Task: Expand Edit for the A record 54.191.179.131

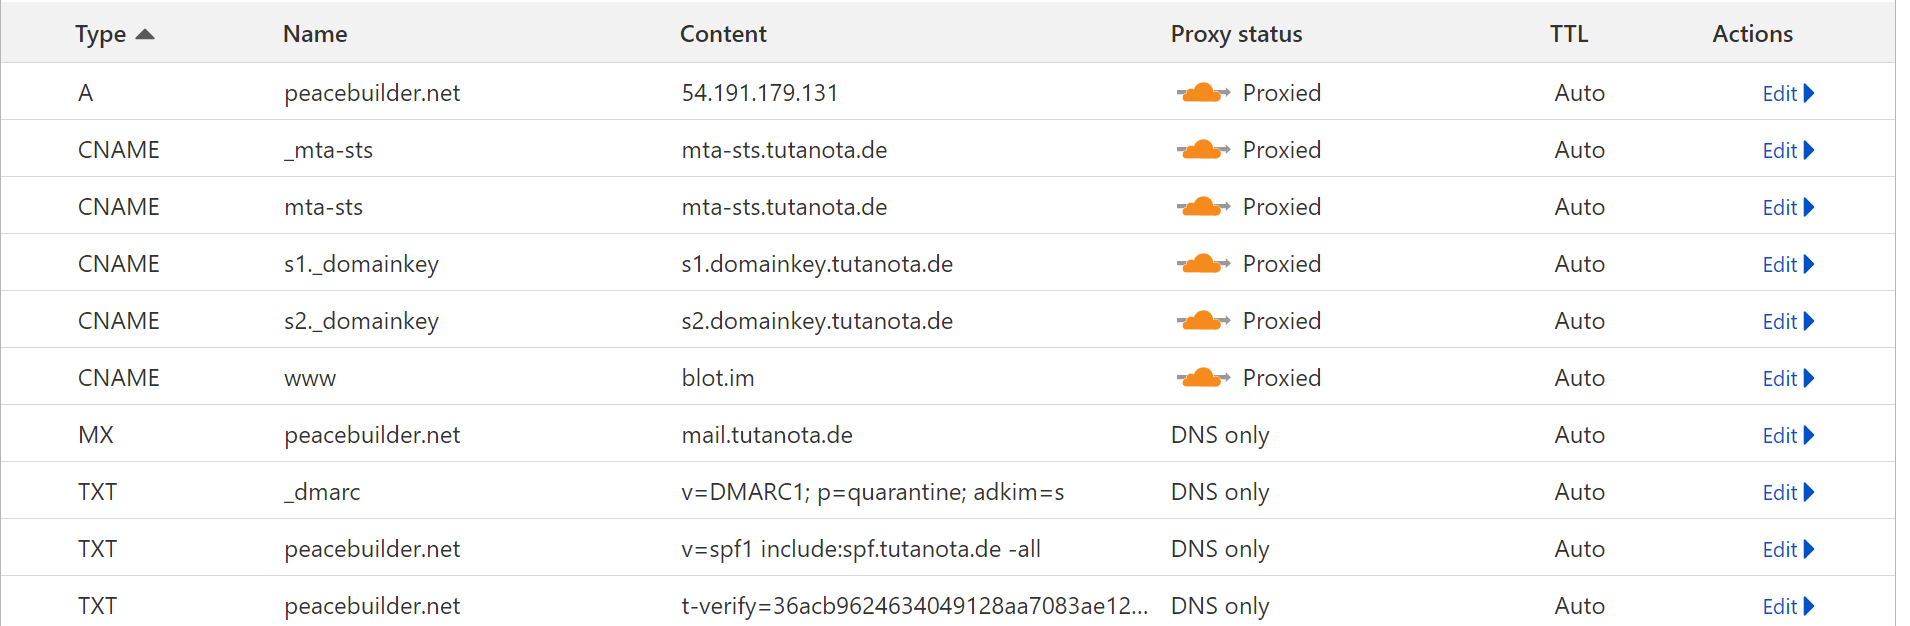Action: click(x=1788, y=93)
